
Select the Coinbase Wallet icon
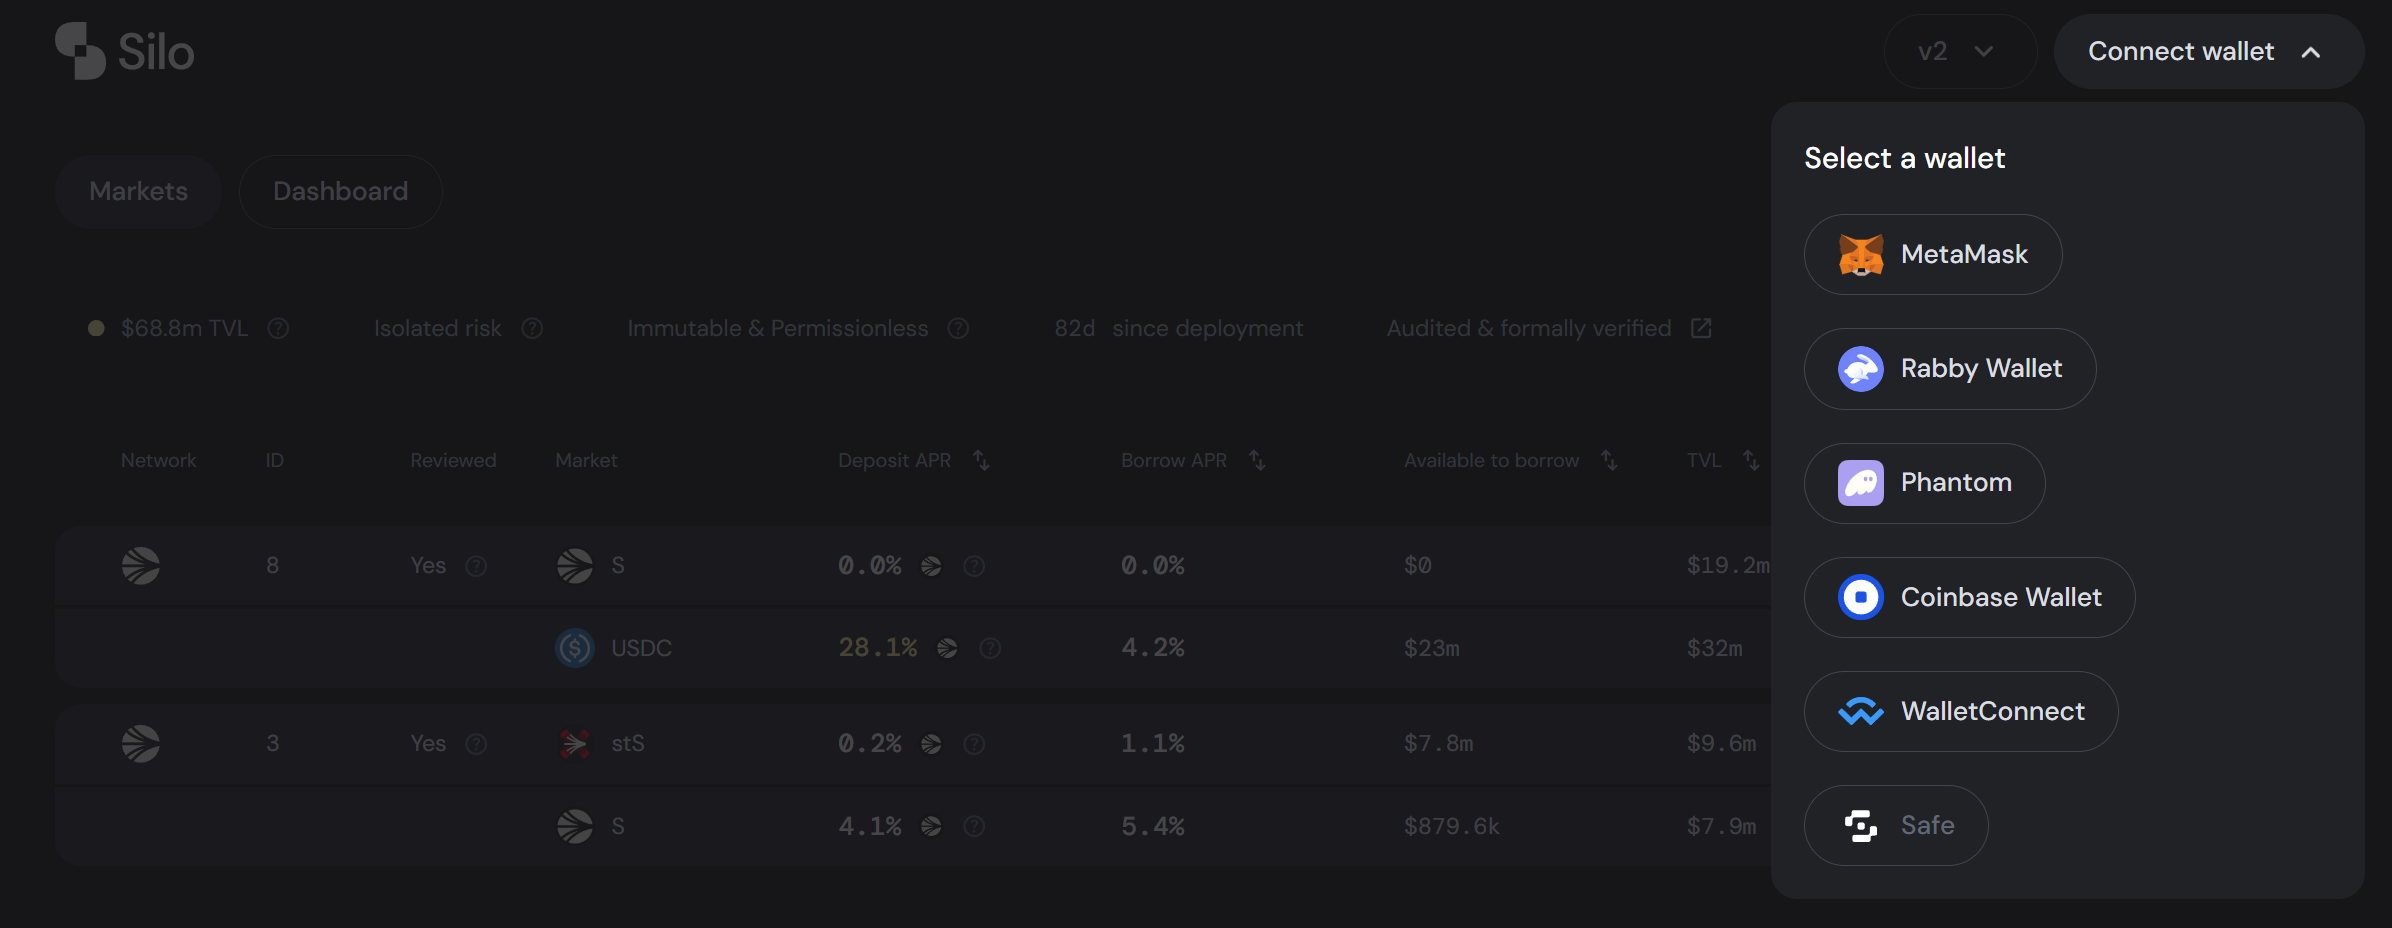1861,597
